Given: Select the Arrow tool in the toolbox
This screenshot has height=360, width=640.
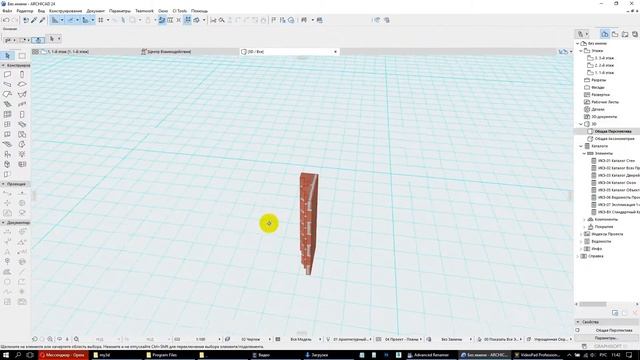Looking at the screenshot, I should [7, 56].
